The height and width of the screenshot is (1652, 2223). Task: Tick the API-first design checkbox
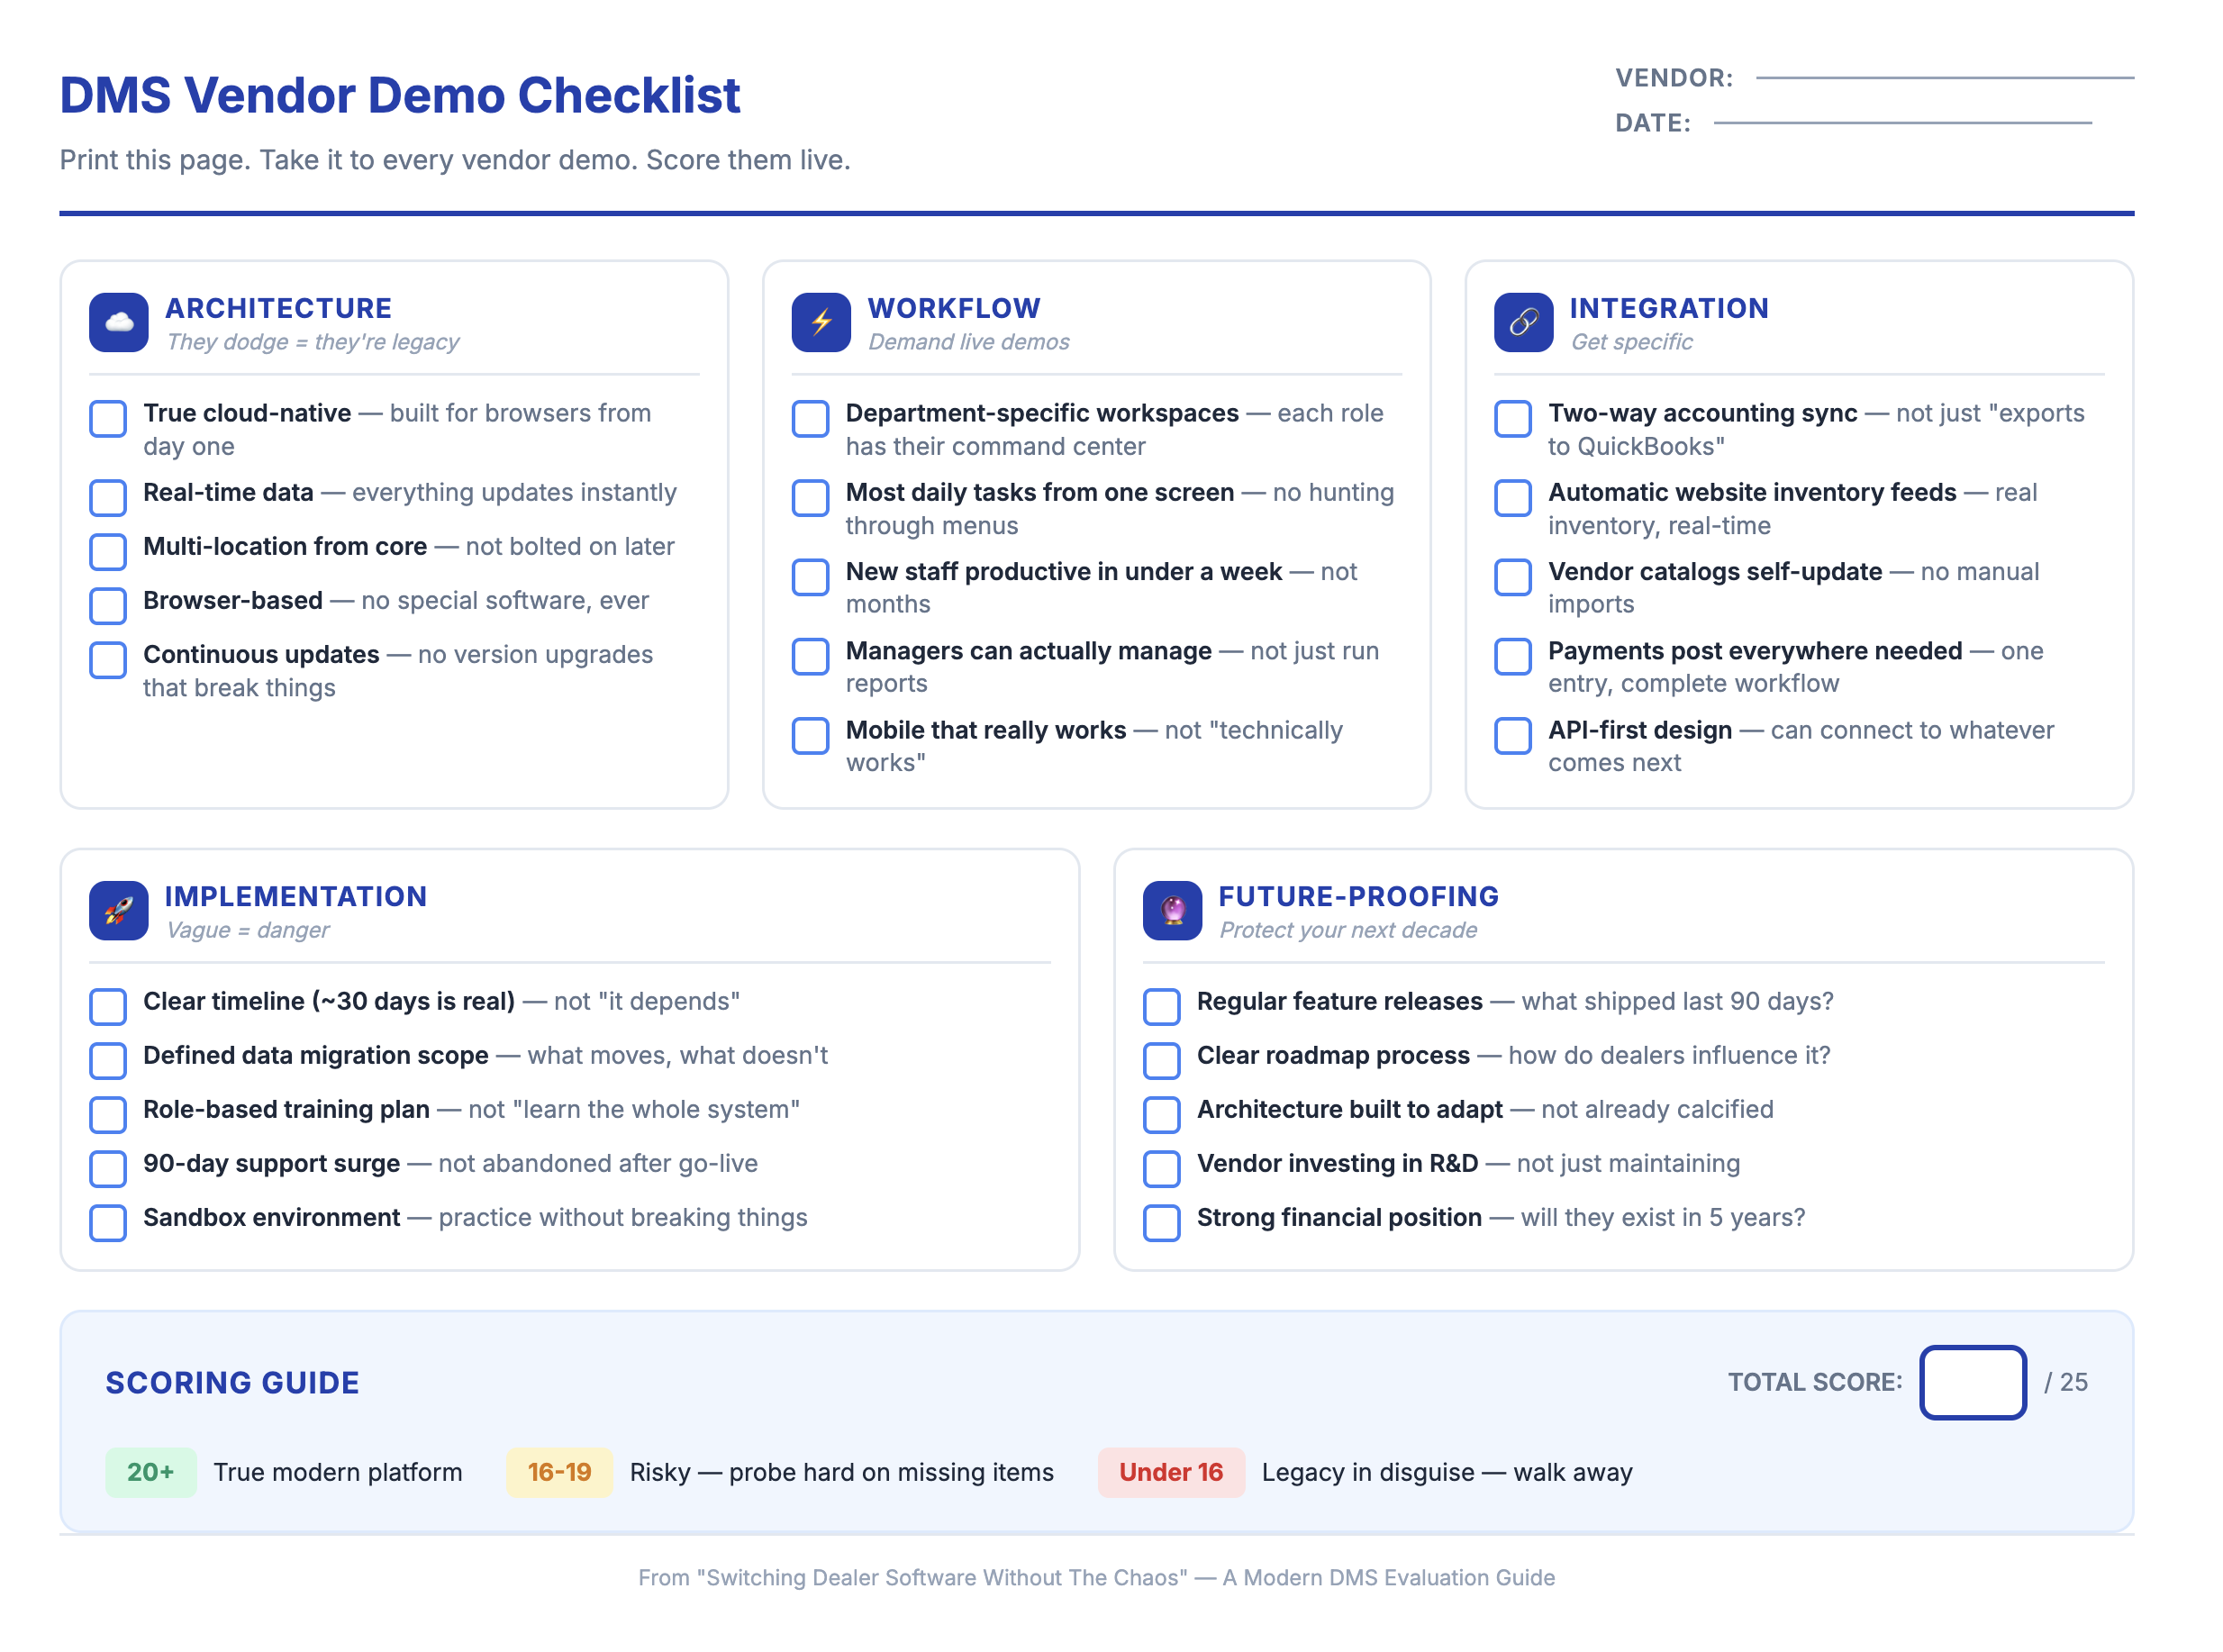click(1512, 735)
